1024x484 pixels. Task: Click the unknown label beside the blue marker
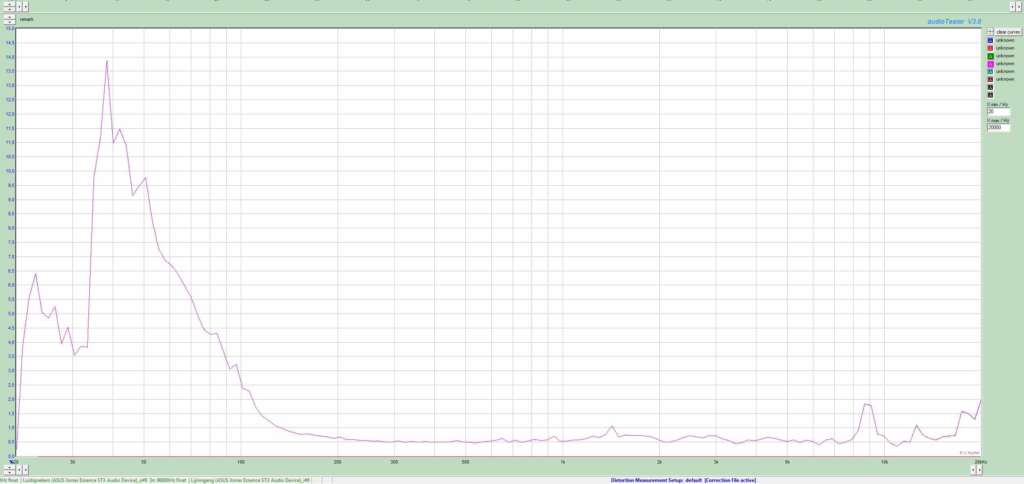[1005, 40]
